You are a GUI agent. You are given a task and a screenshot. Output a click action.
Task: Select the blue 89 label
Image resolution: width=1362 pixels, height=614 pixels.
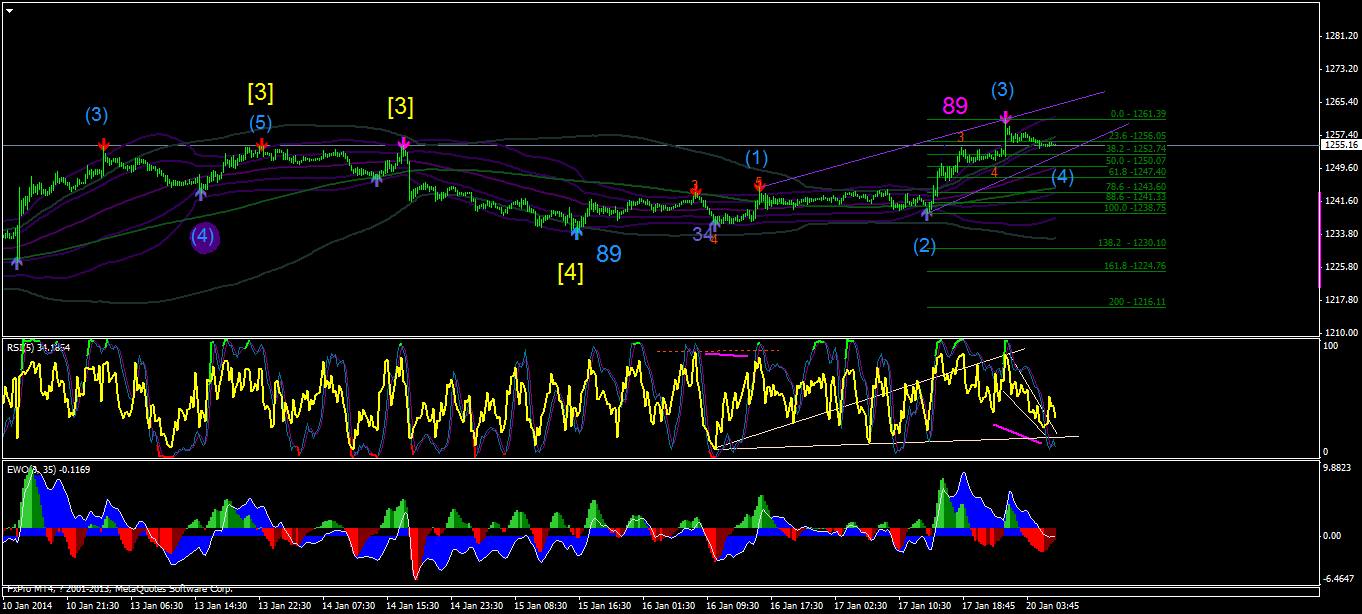click(x=609, y=254)
